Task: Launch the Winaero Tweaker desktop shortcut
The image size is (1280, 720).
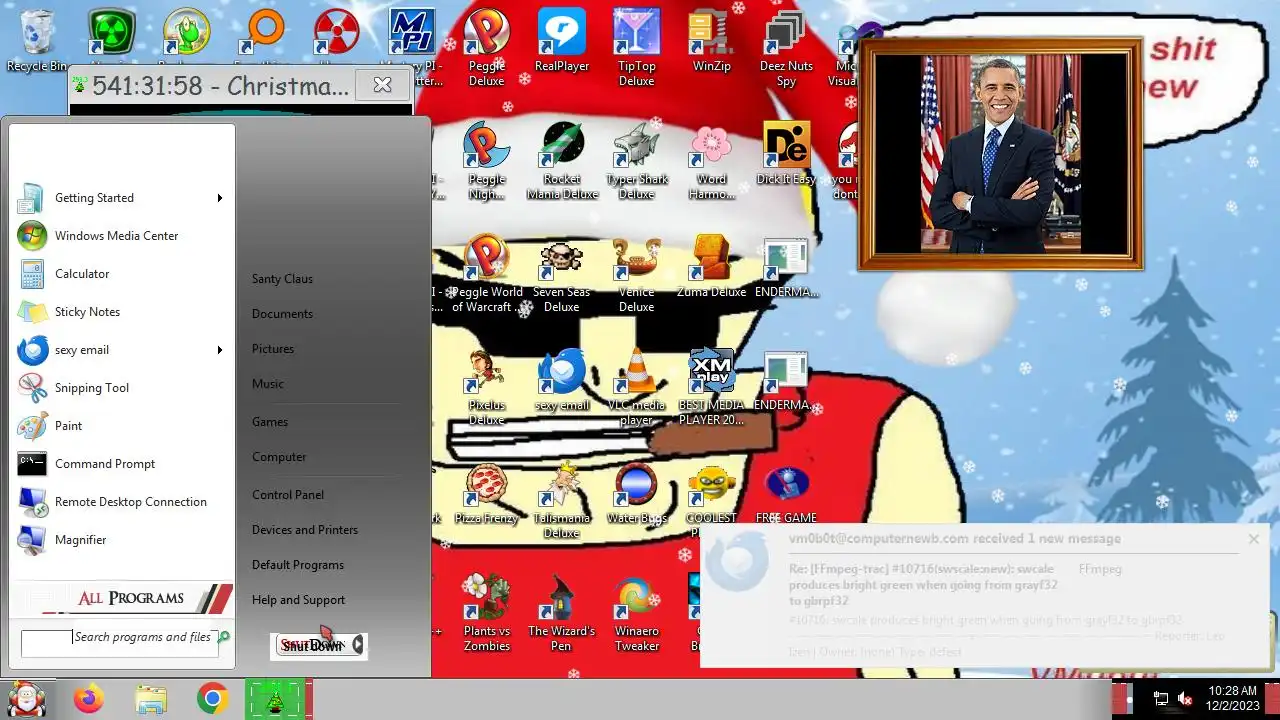Action: pos(637,613)
